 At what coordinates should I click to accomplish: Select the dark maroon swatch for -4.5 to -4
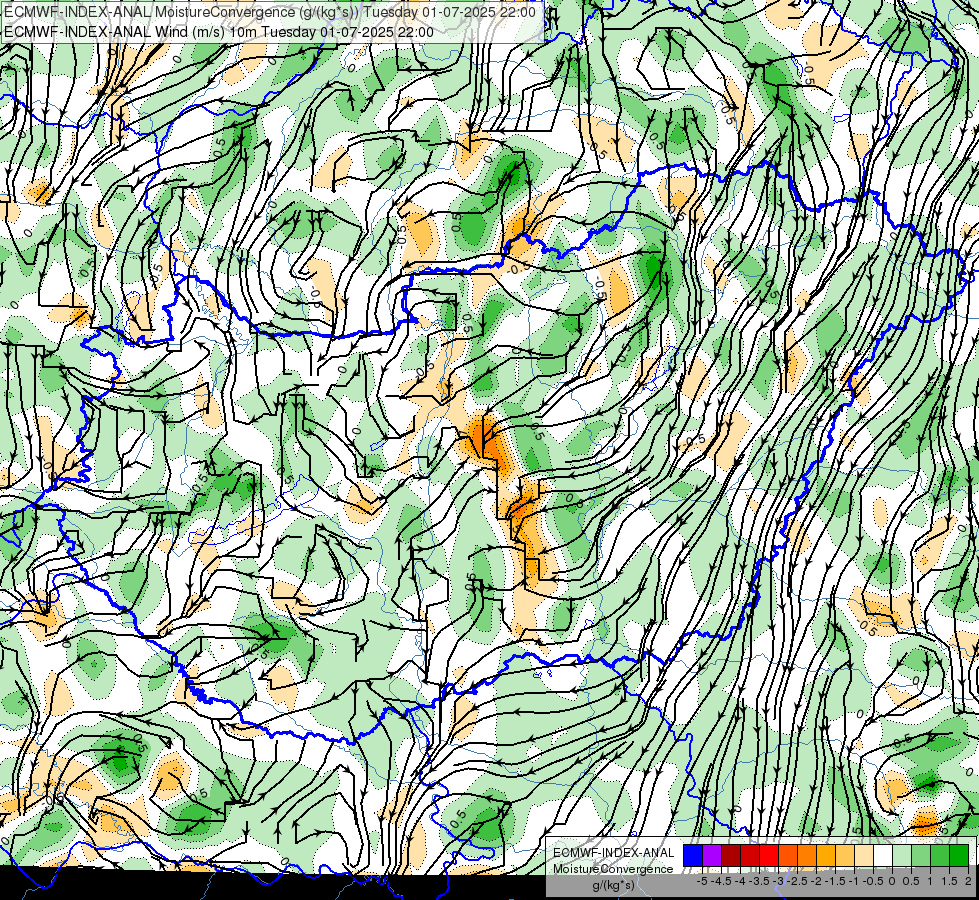tap(731, 855)
